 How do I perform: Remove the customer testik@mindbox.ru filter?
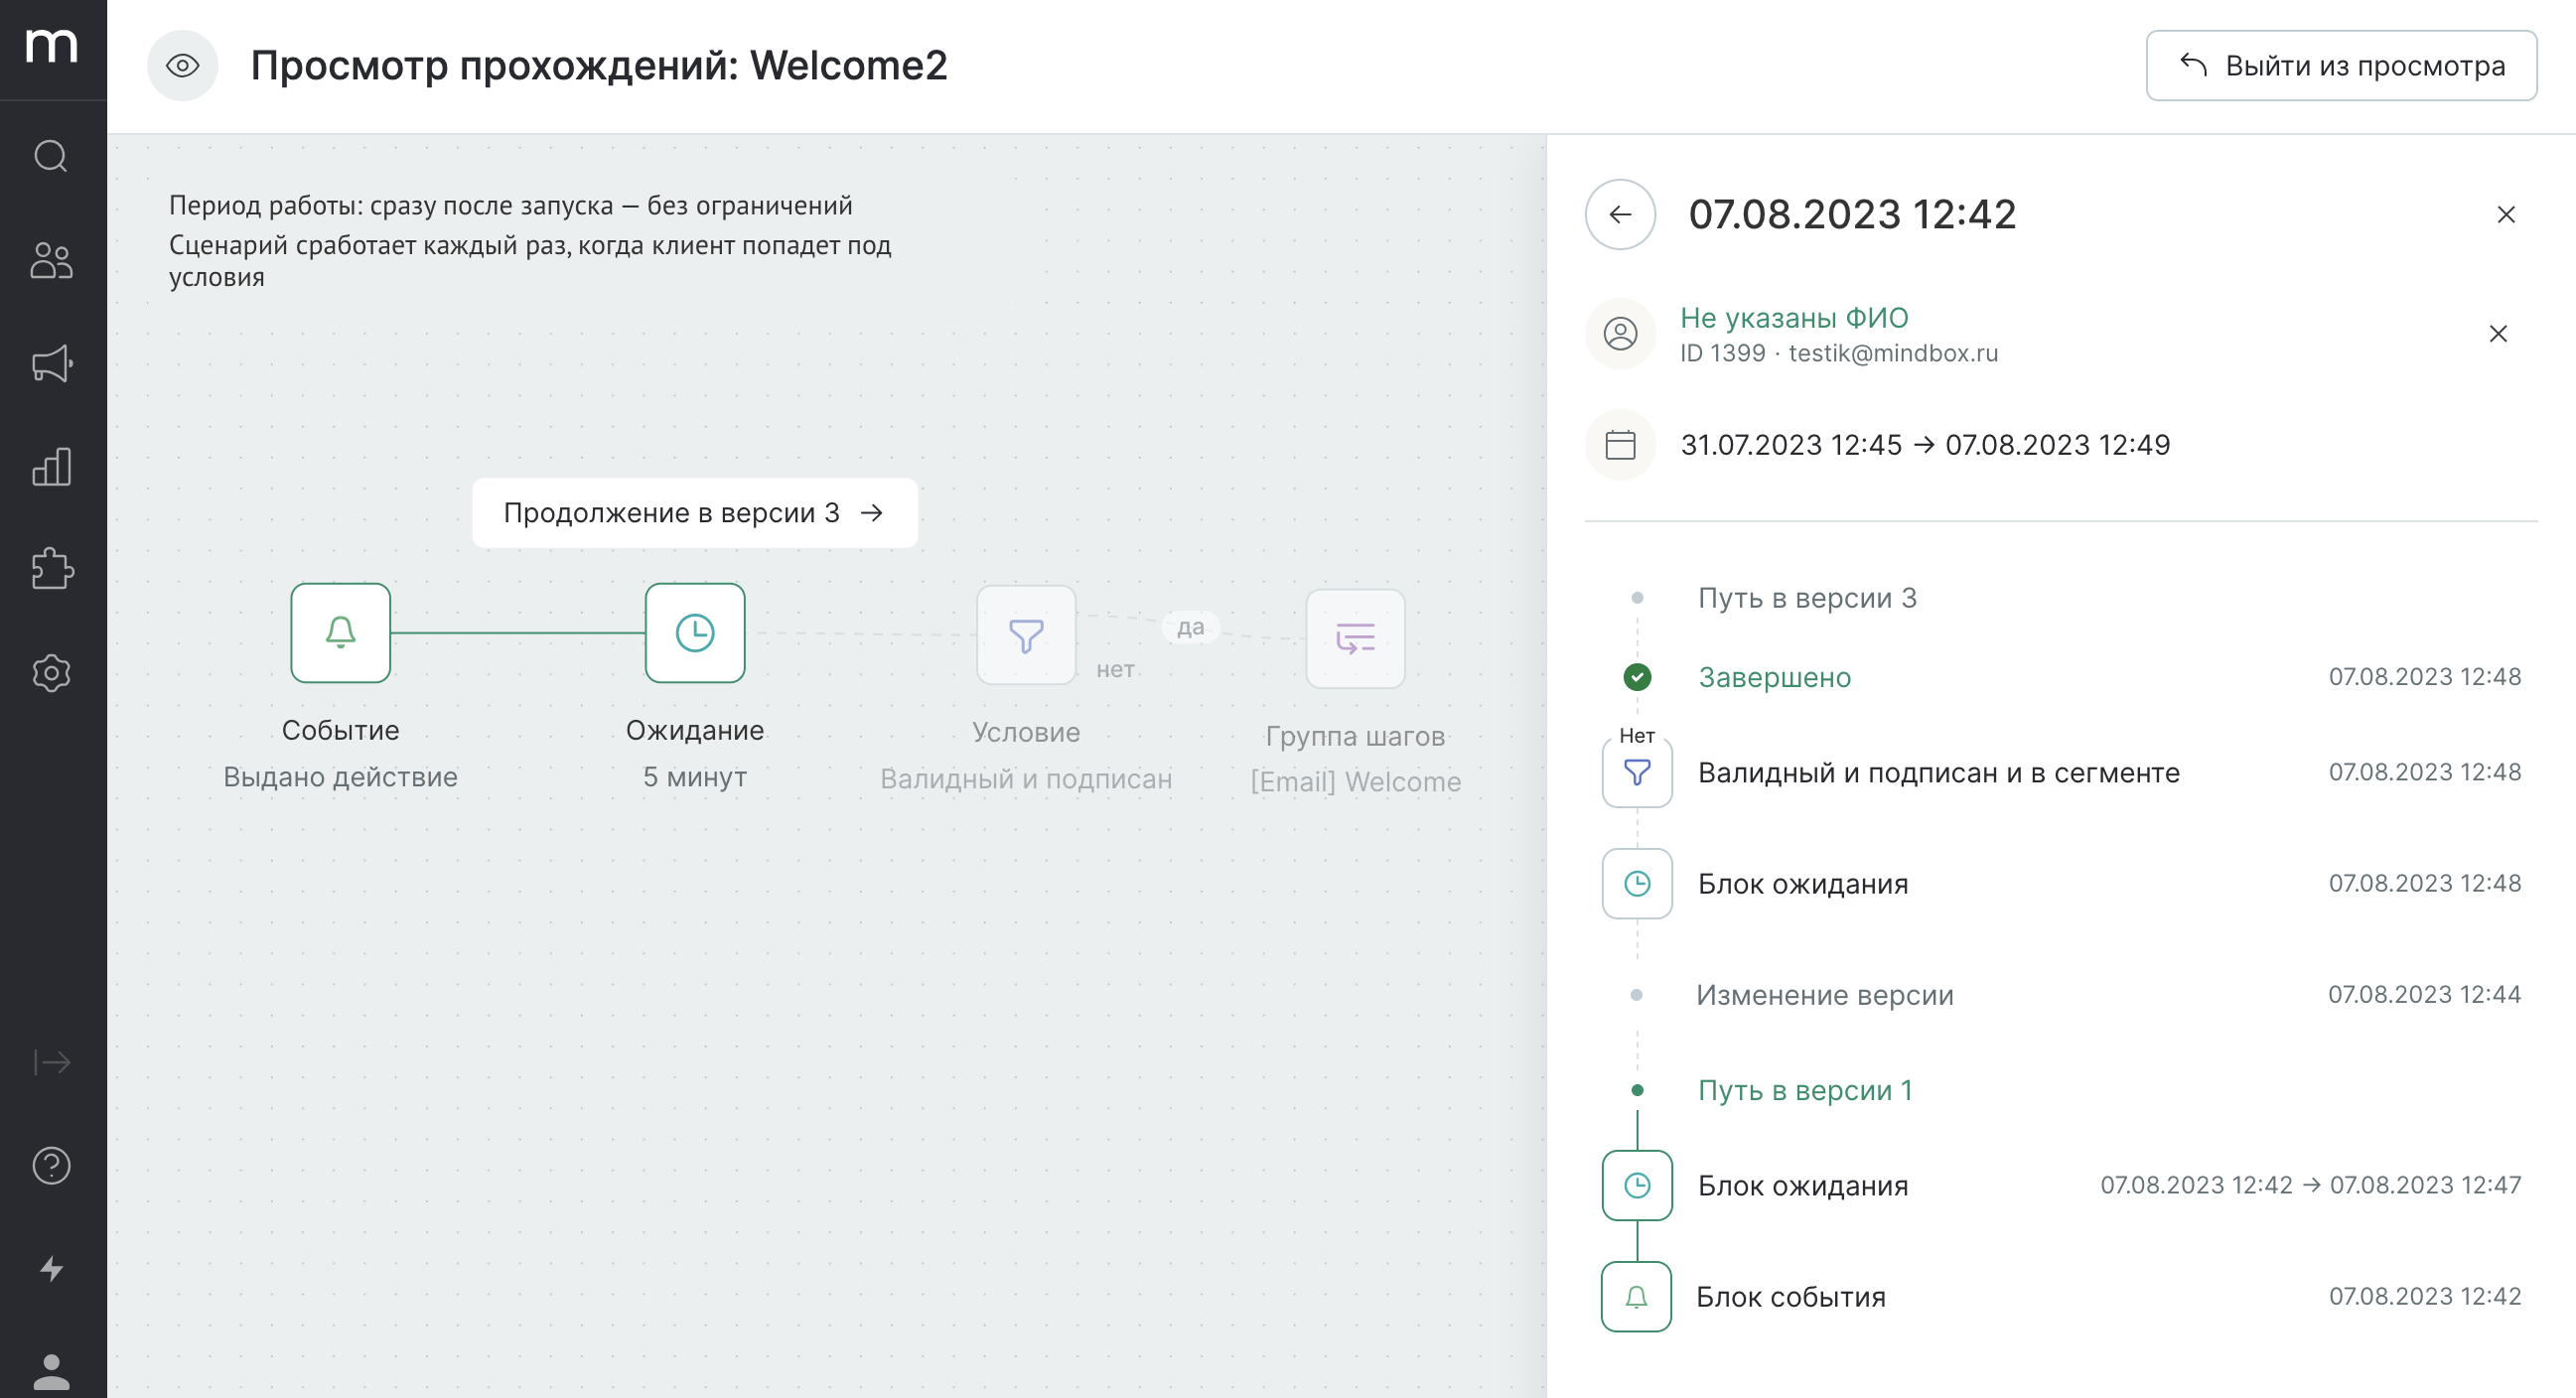pos(2498,334)
